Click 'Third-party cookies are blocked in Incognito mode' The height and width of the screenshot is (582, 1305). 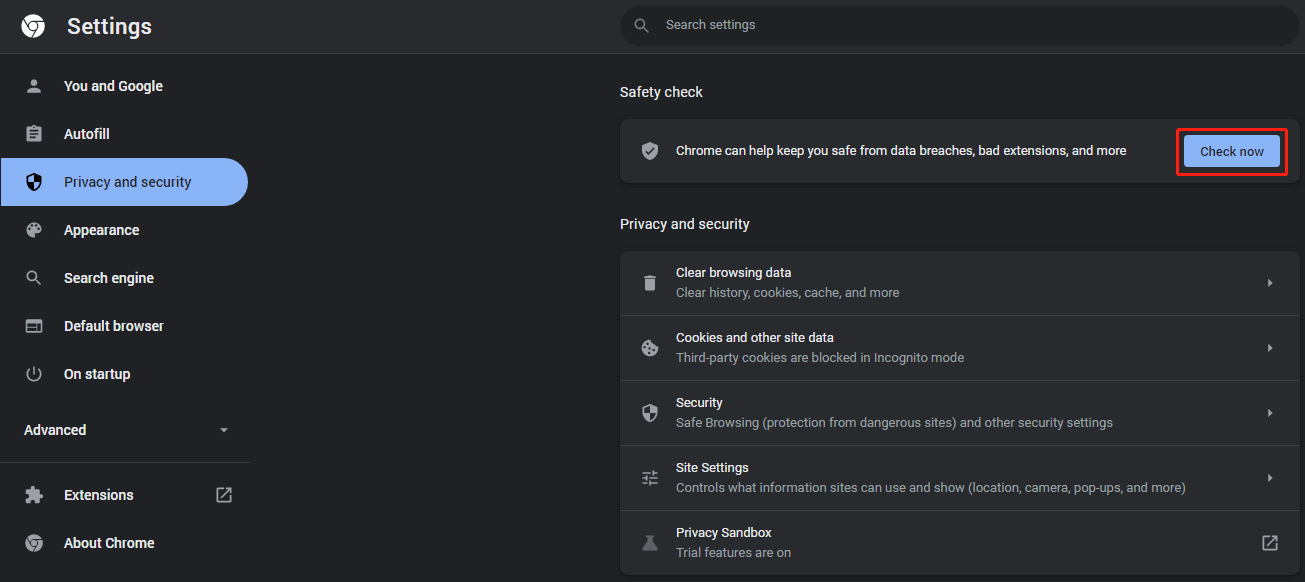[820, 358]
